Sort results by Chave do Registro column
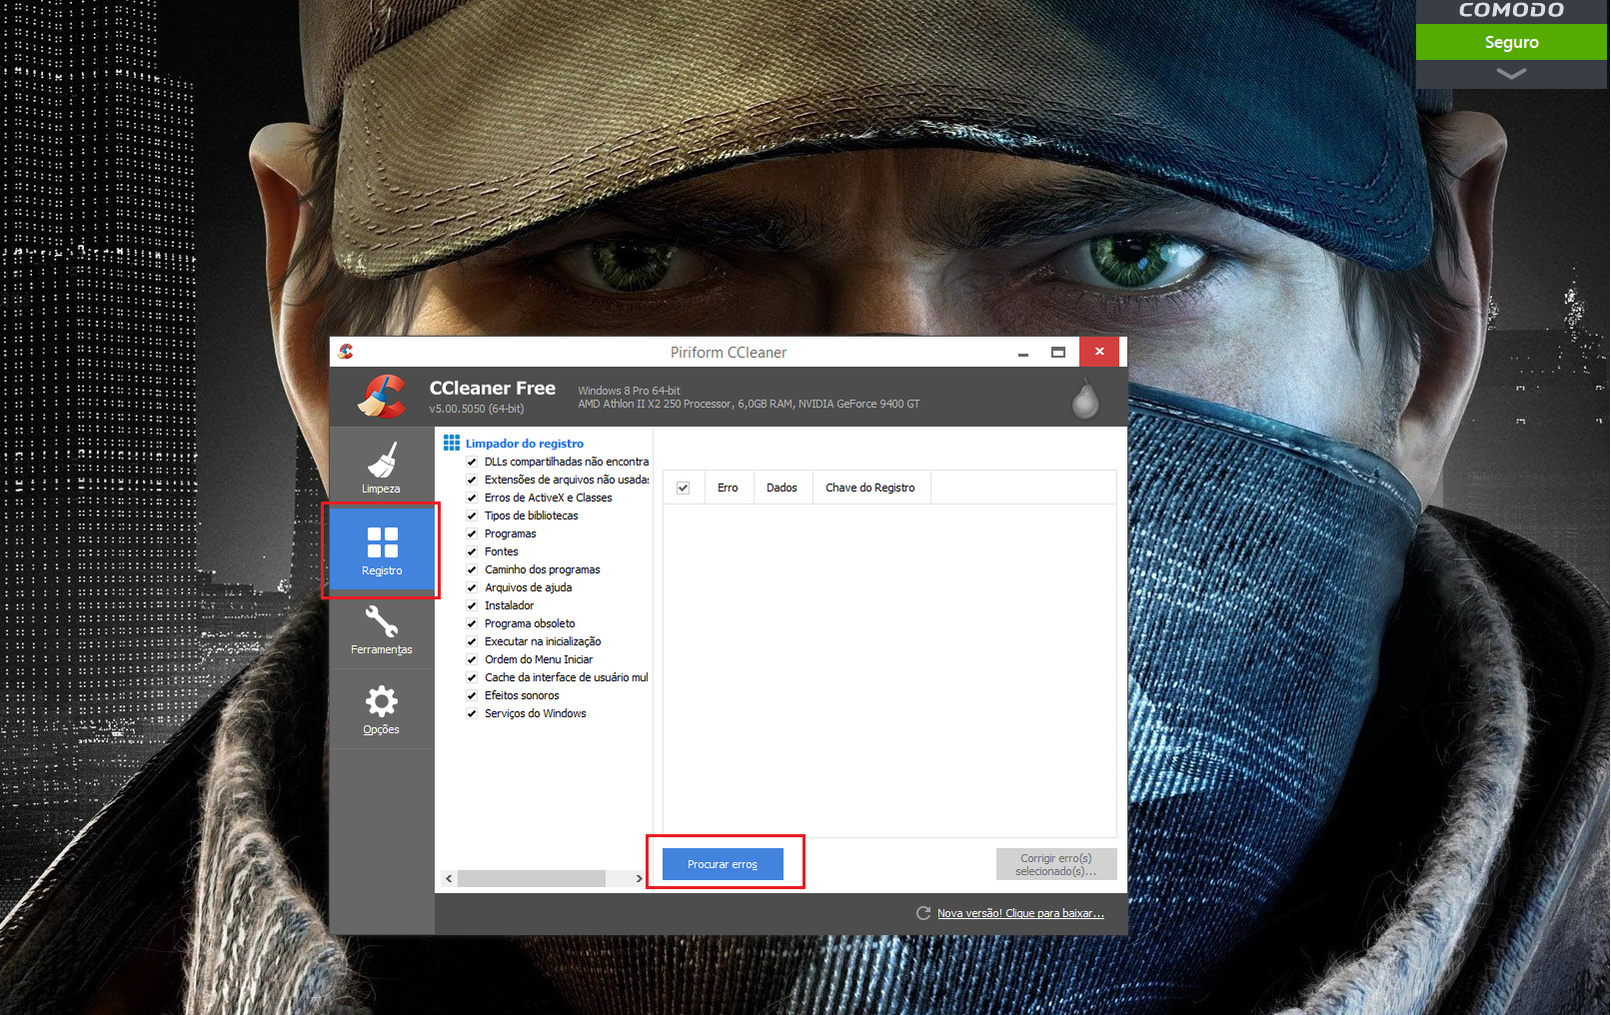The width and height of the screenshot is (1611, 1015). click(870, 488)
